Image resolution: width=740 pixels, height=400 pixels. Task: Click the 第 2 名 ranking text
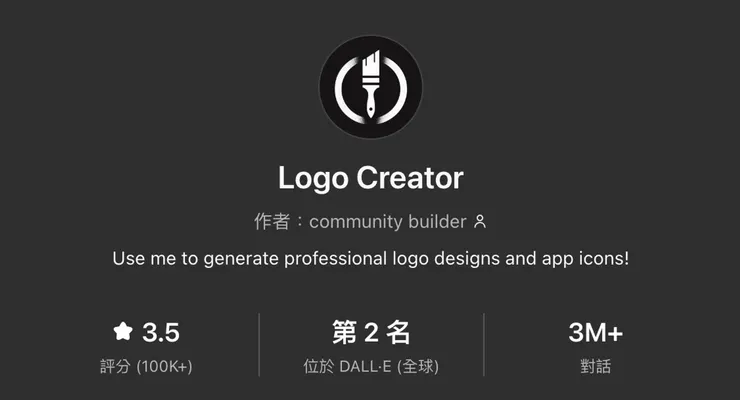pyautogui.click(x=371, y=332)
